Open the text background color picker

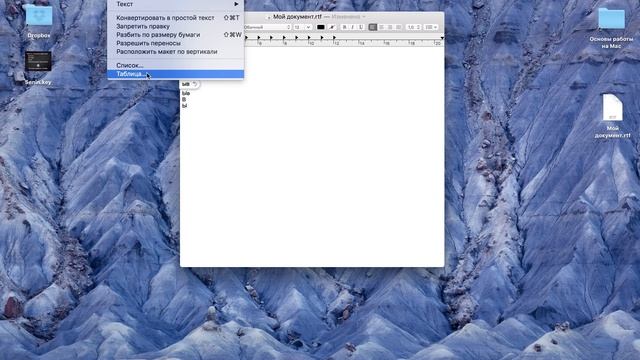332,27
